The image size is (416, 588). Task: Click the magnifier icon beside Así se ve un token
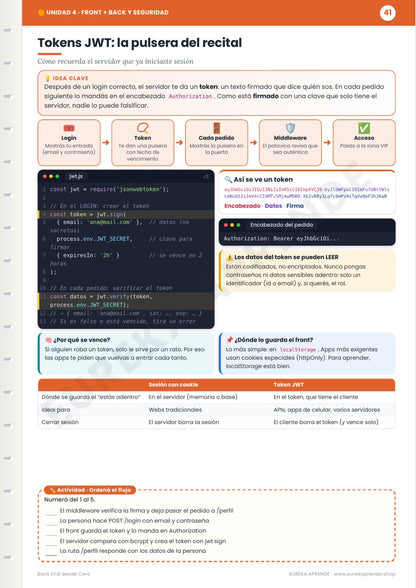pyautogui.click(x=228, y=179)
